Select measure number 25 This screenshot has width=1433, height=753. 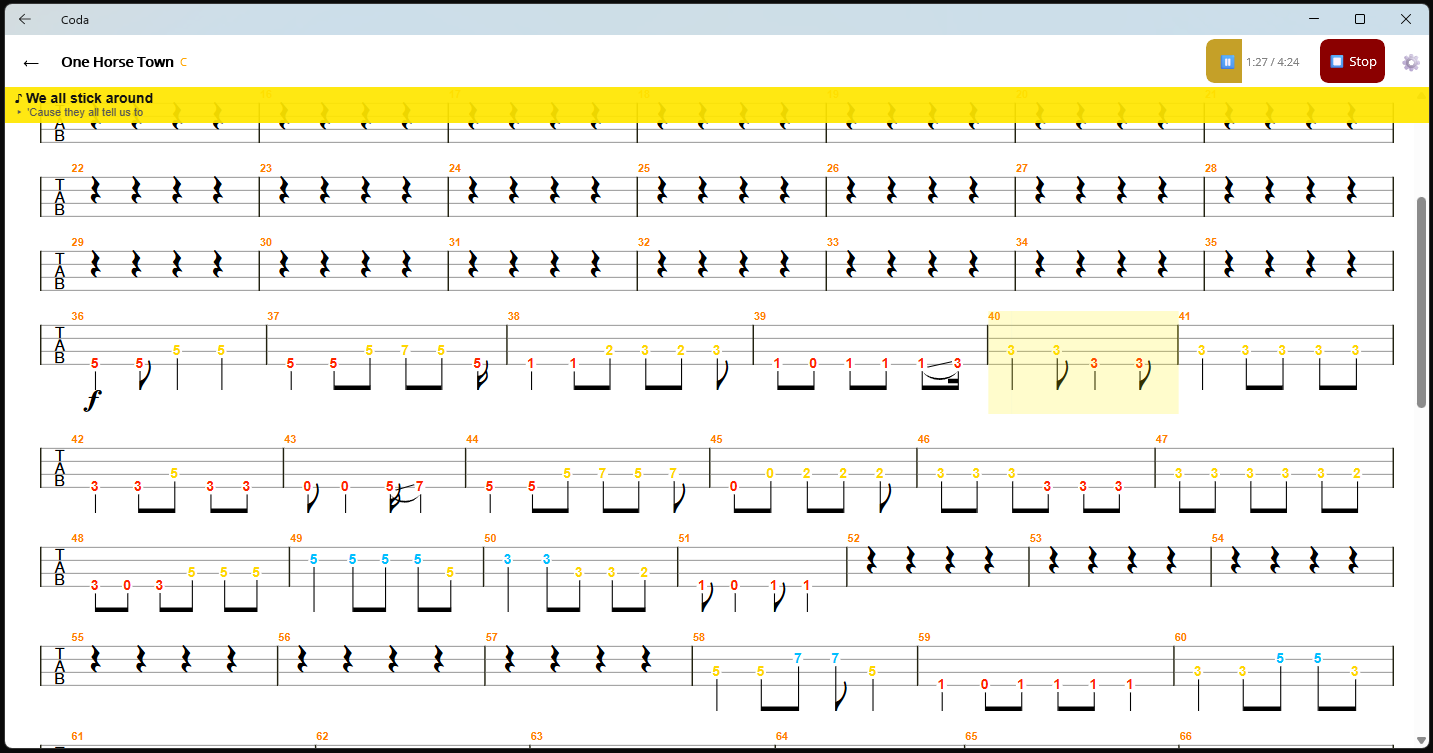coord(644,169)
